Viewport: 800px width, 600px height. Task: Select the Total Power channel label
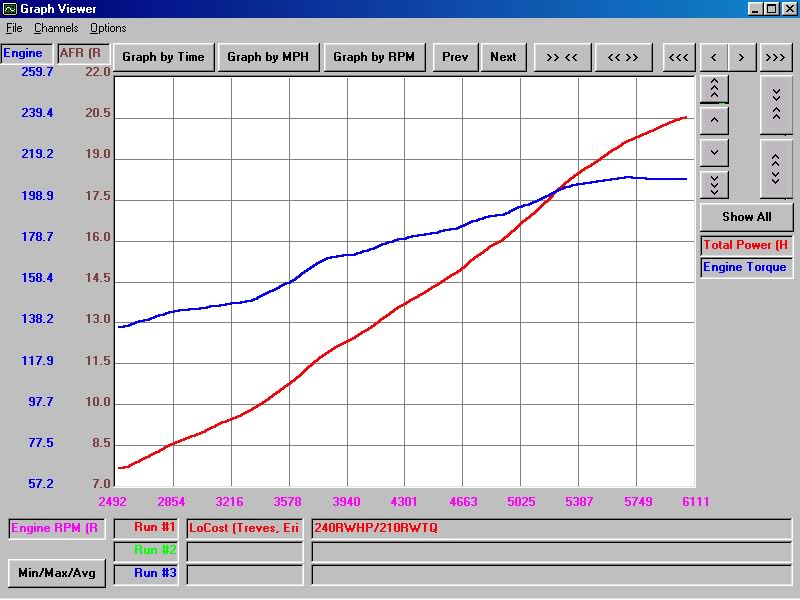click(x=745, y=245)
